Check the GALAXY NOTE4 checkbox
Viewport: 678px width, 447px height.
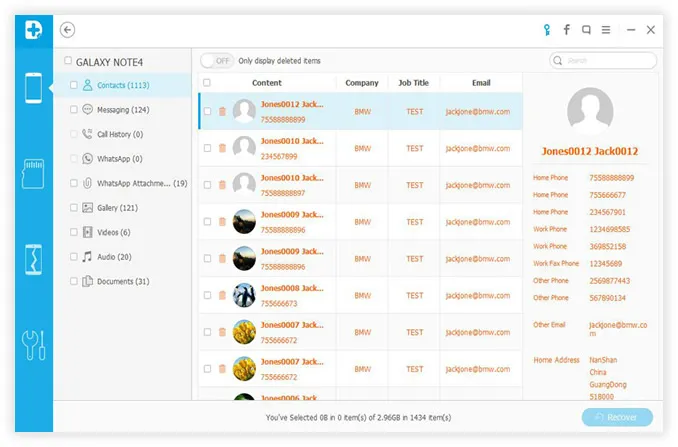pos(68,61)
